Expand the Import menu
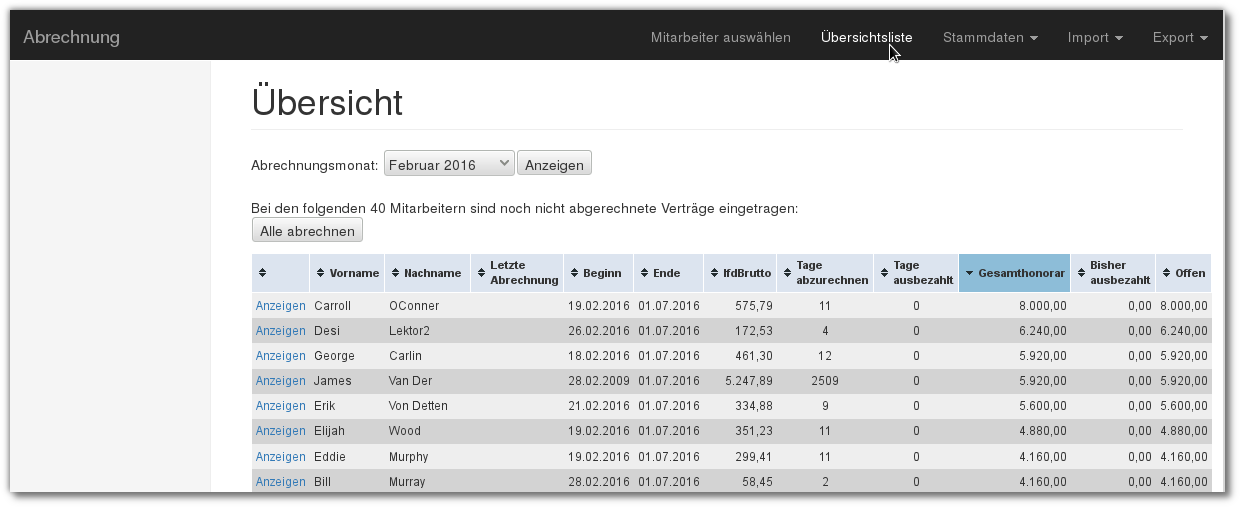Image resolution: width=1241 pixels, height=508 pixels. [1095, 38]
